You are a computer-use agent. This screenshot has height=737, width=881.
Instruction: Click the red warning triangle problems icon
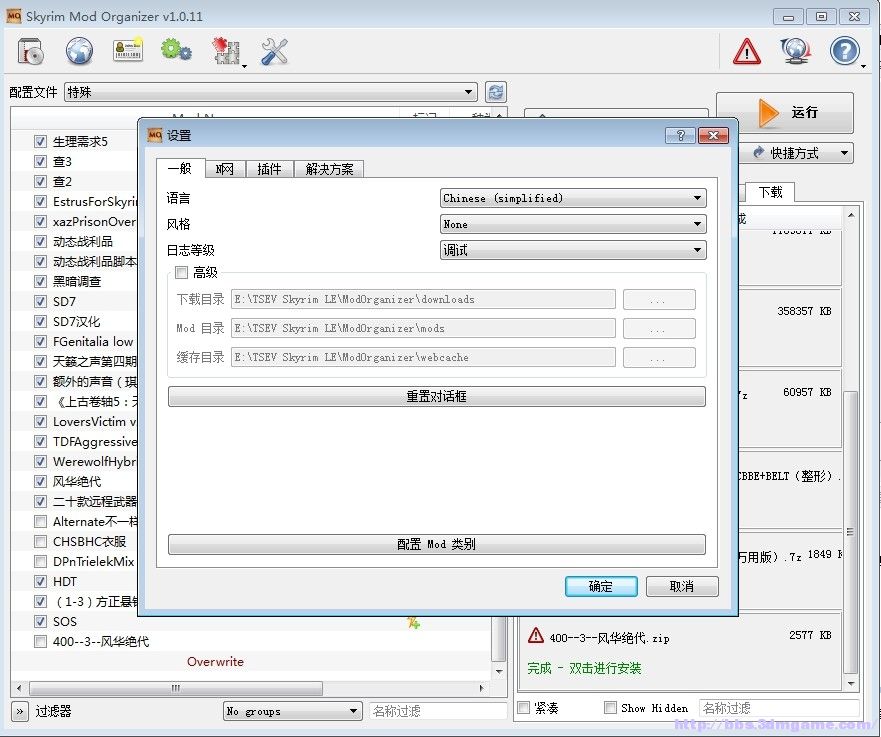[747, 51]
